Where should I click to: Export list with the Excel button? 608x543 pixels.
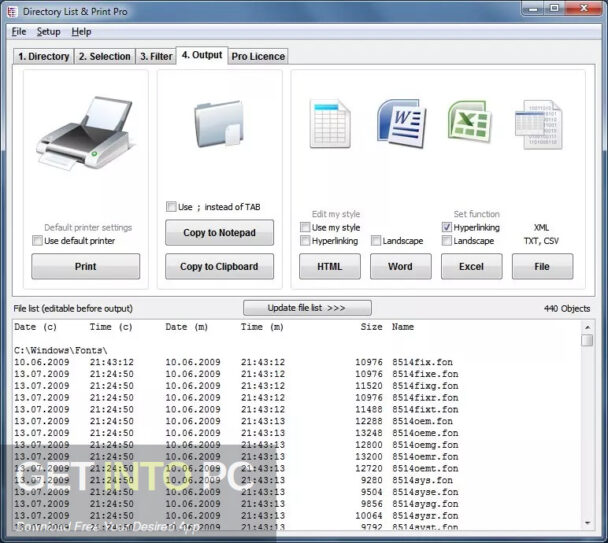[472, 266]
